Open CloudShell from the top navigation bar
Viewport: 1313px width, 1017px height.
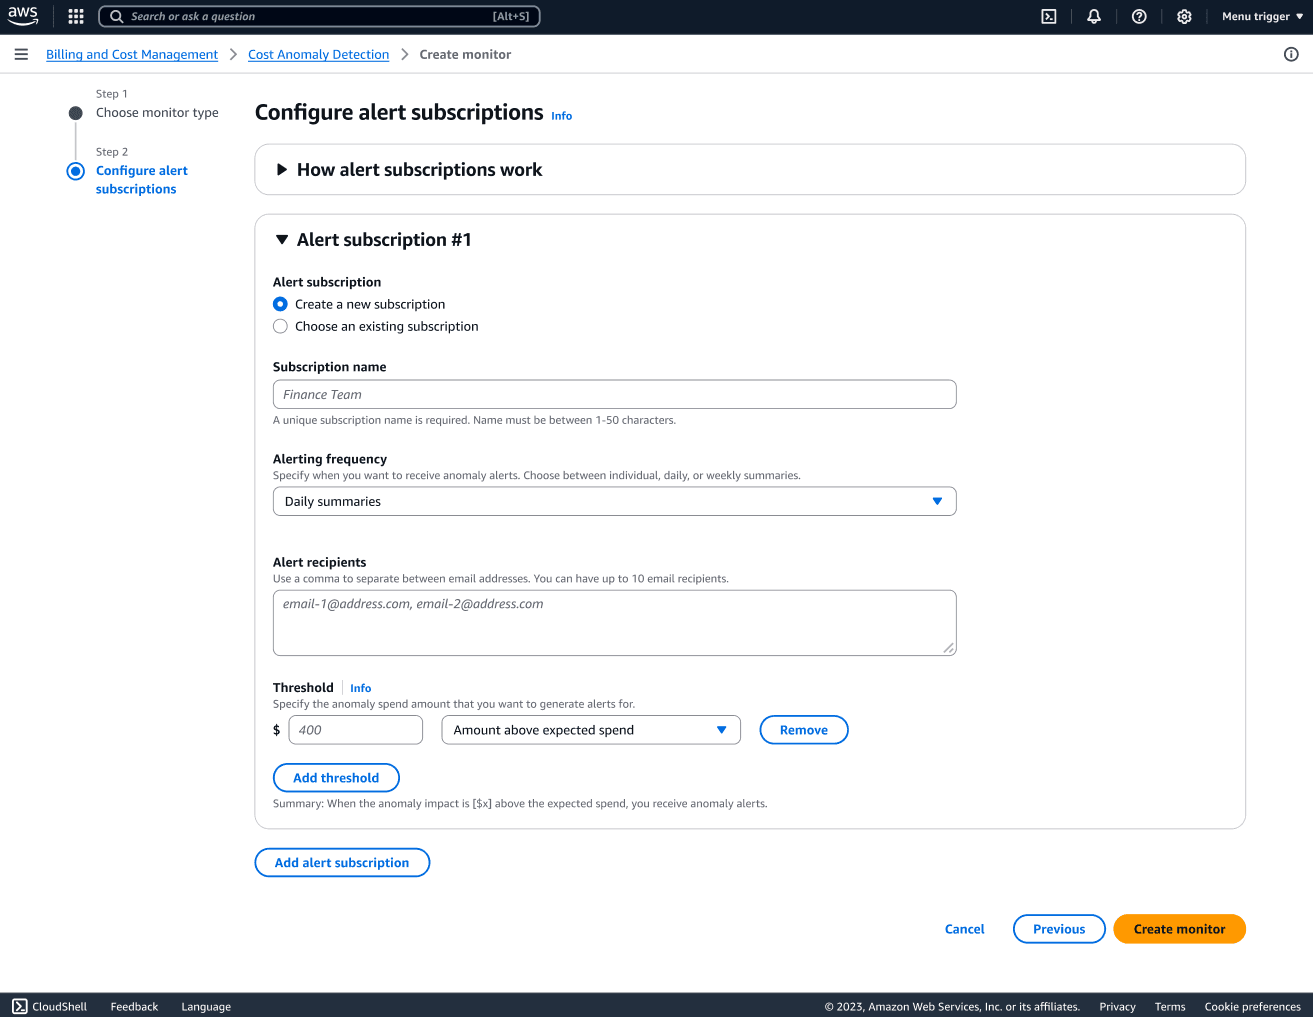click(1048, 16)
